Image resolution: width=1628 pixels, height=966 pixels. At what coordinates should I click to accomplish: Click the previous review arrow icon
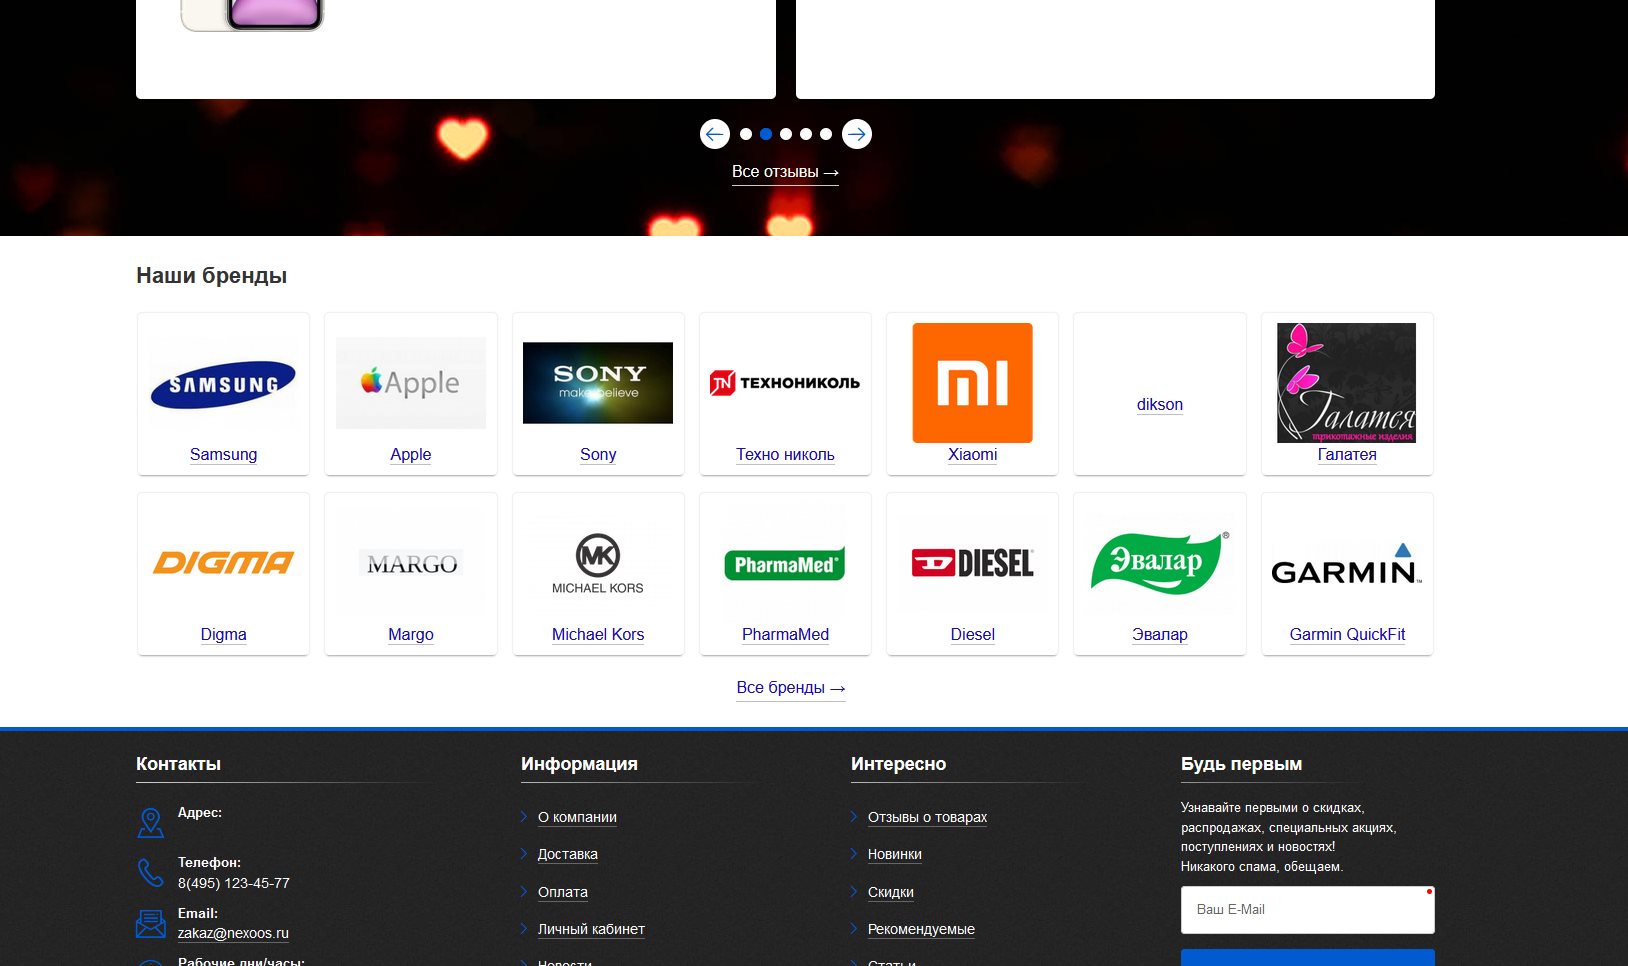714,134
